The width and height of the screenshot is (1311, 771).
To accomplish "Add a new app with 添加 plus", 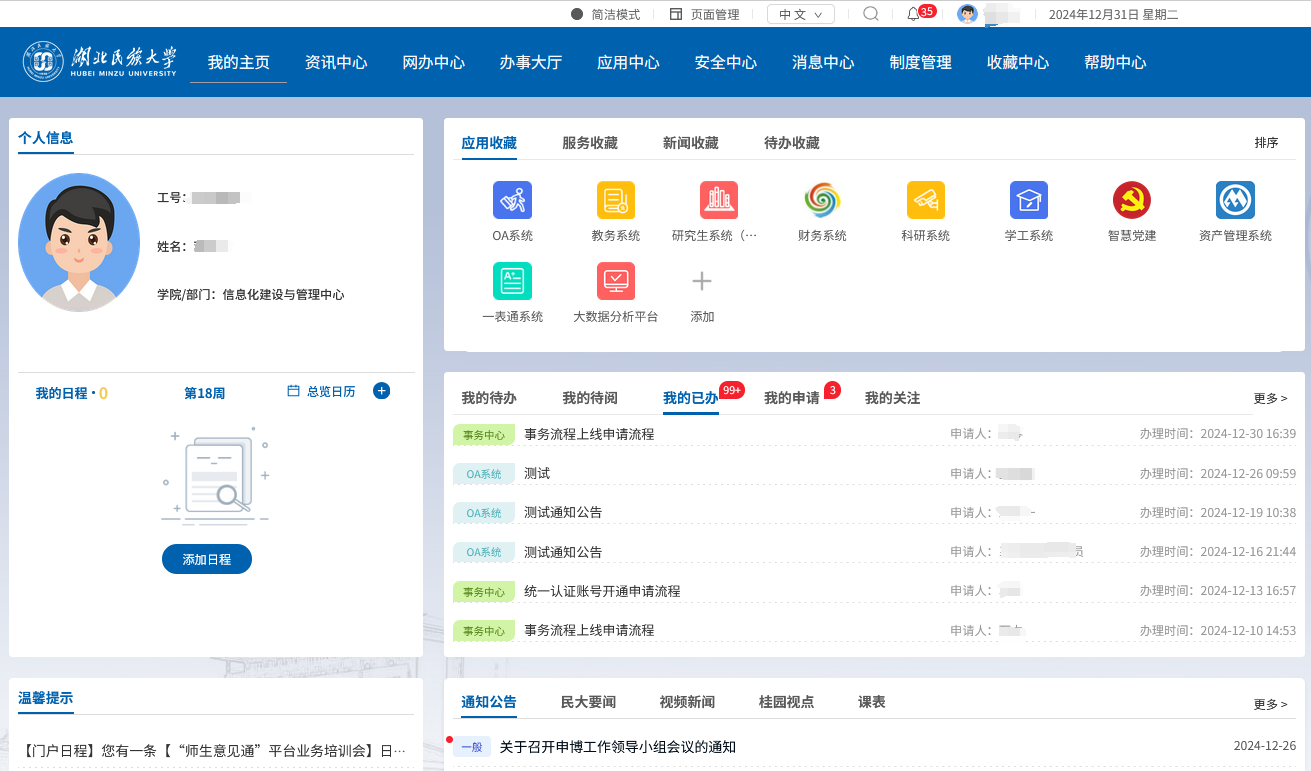I will click(702, 282).
